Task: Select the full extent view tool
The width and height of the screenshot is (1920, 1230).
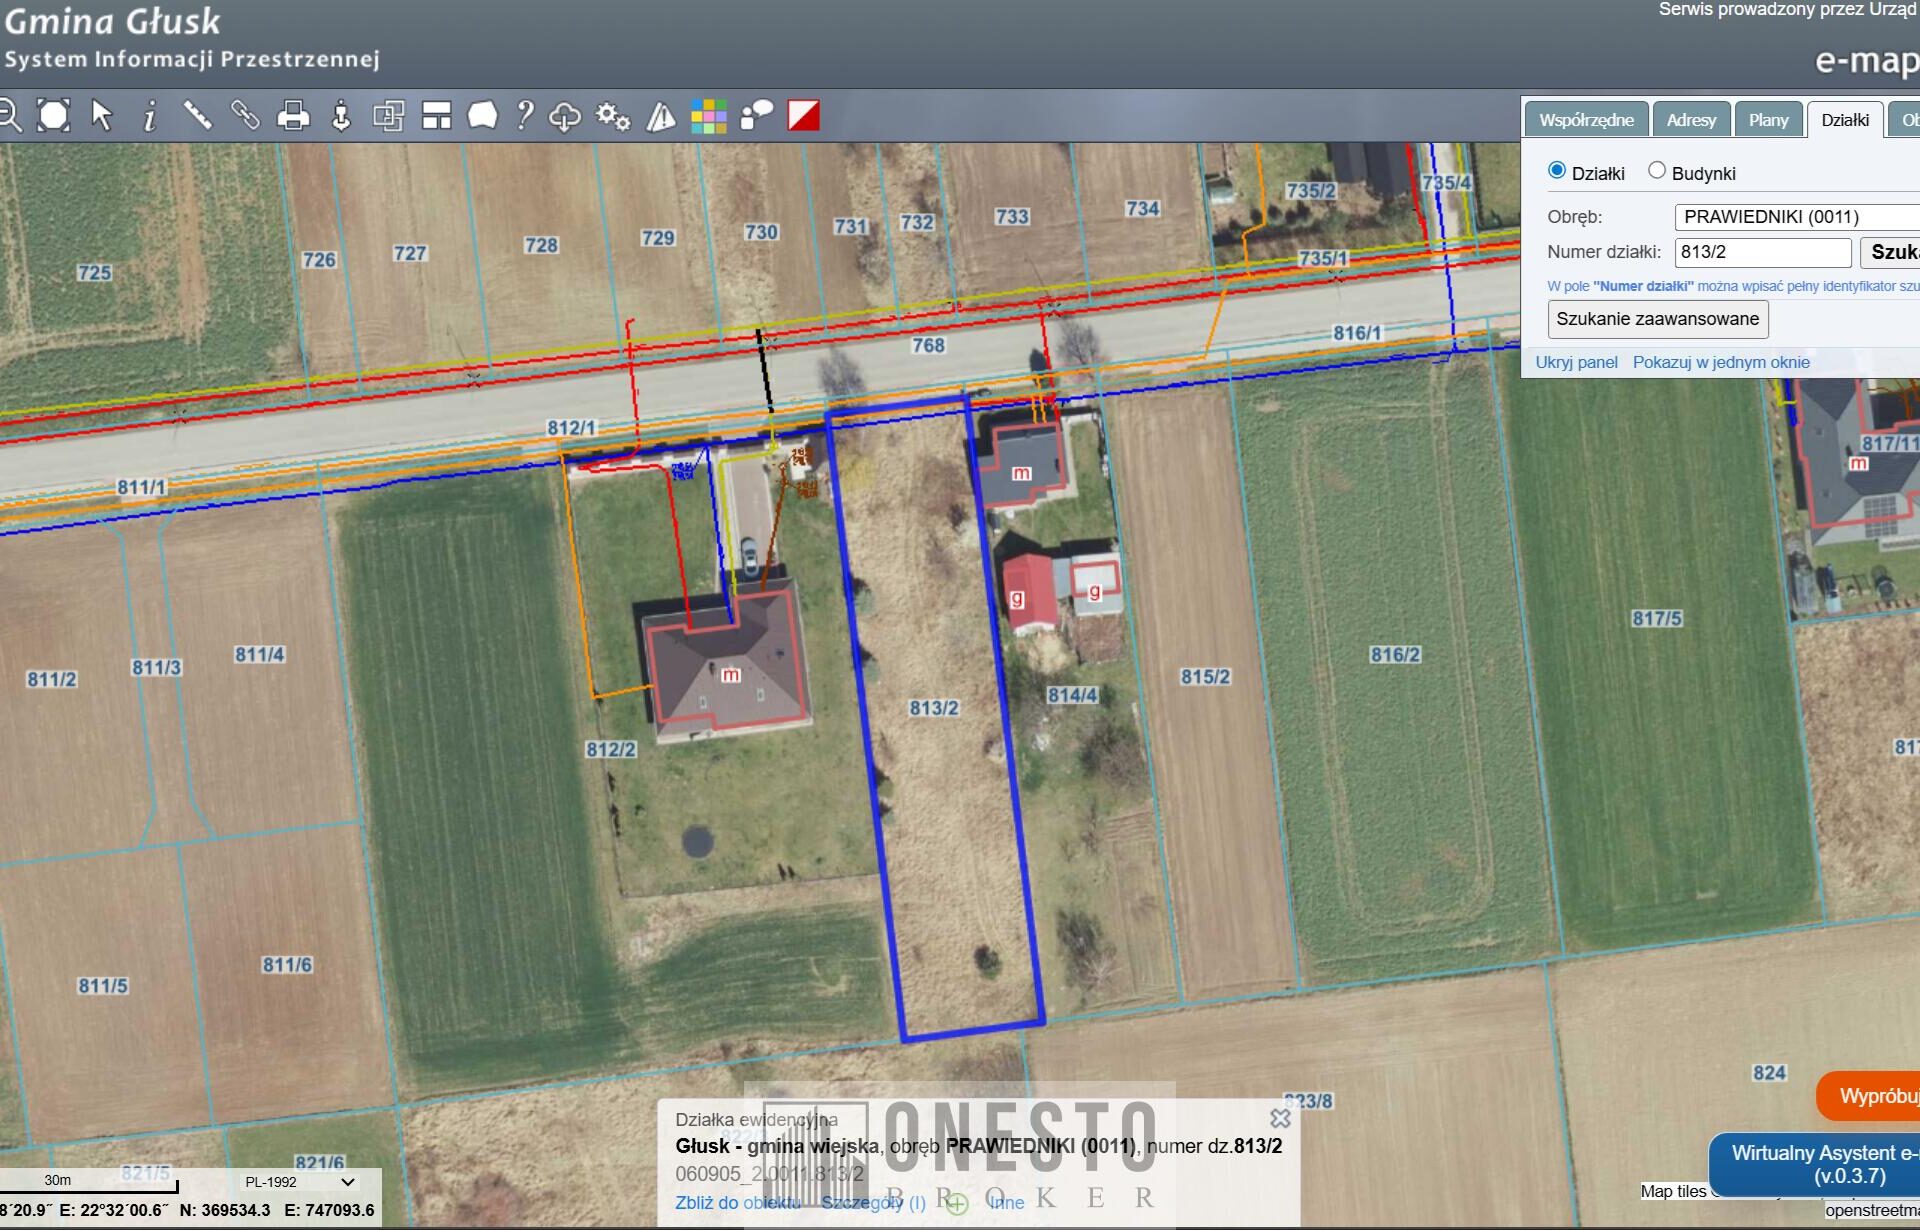Action: (x=54, y=116)
